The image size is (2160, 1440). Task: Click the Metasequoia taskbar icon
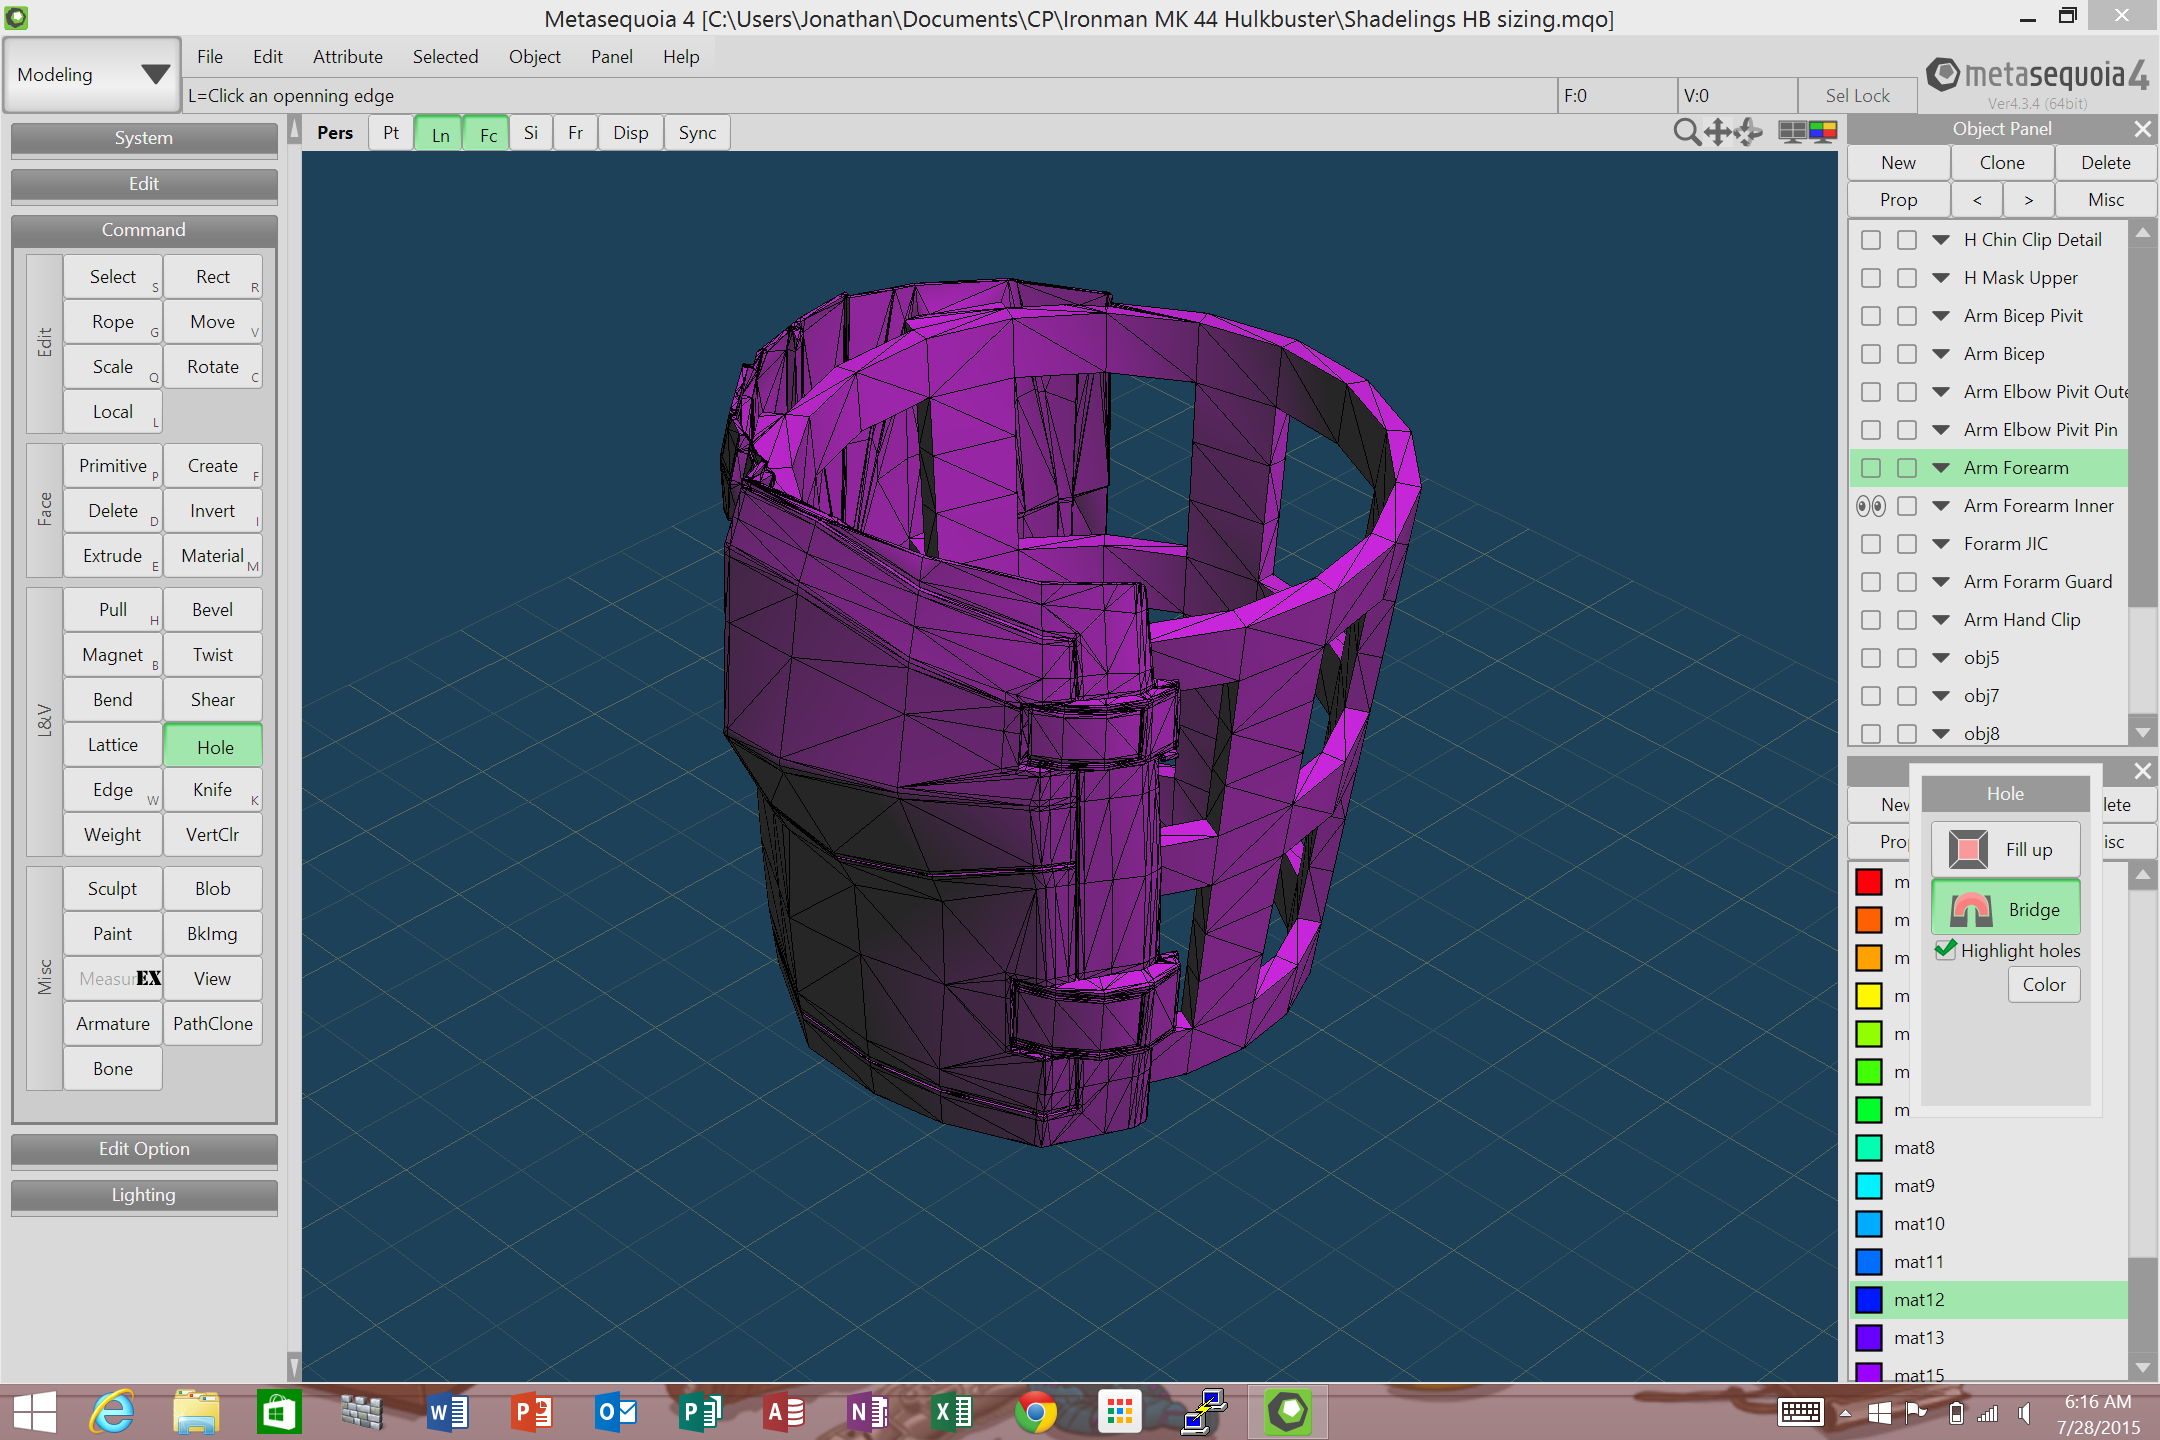coord(1288,1412)
